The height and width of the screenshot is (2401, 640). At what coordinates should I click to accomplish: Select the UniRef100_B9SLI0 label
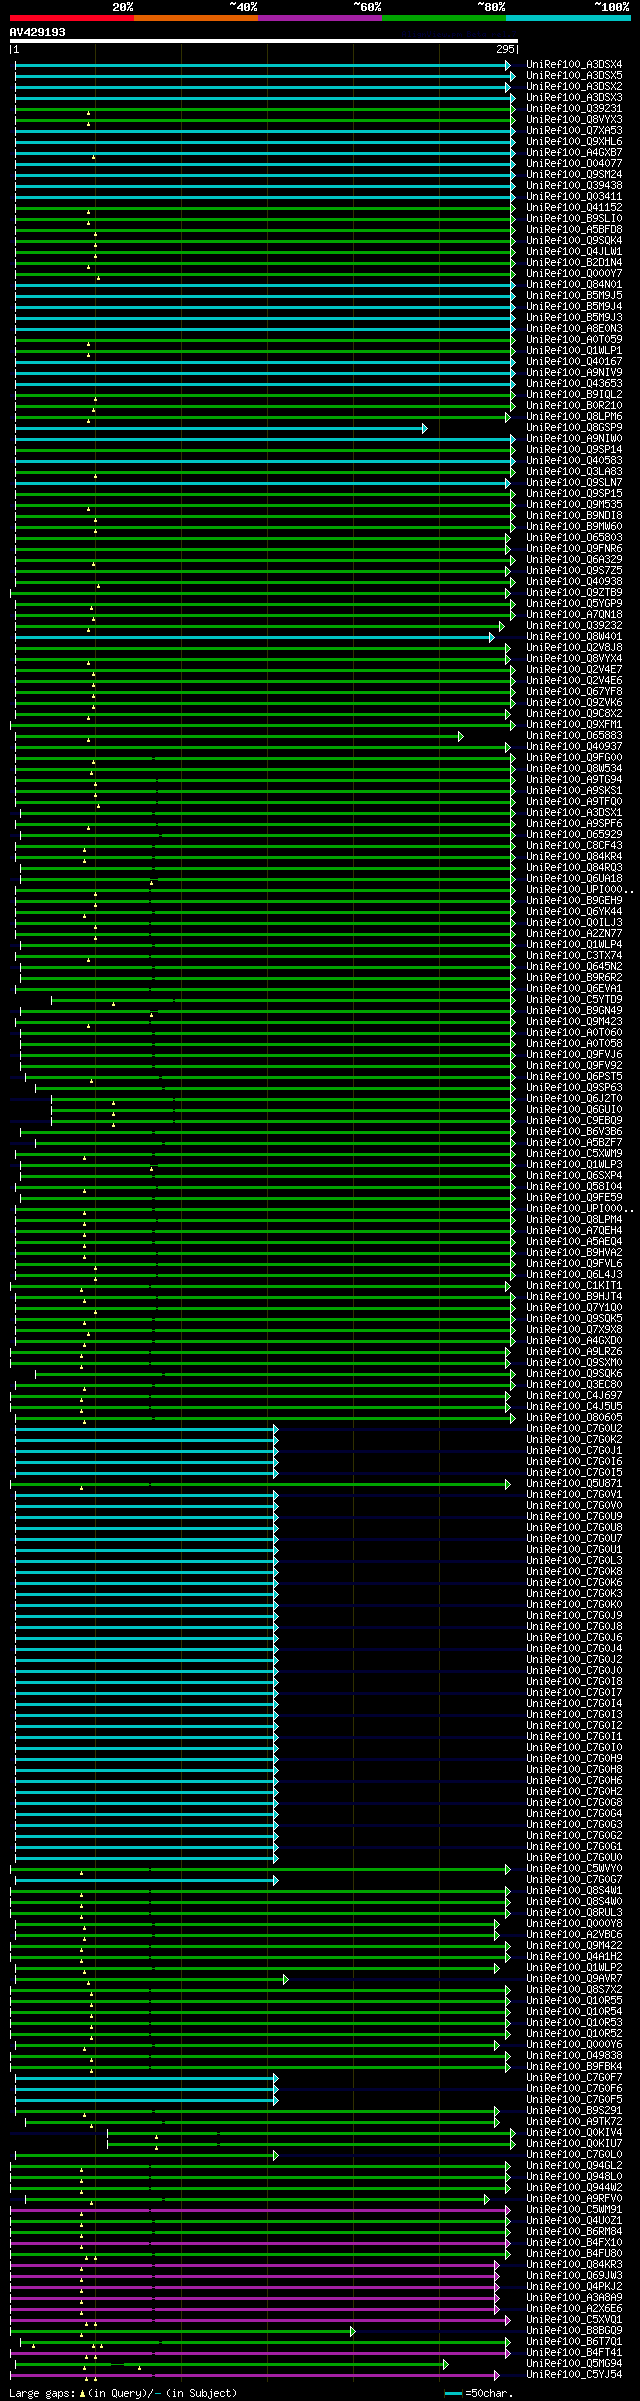[574, 219]
